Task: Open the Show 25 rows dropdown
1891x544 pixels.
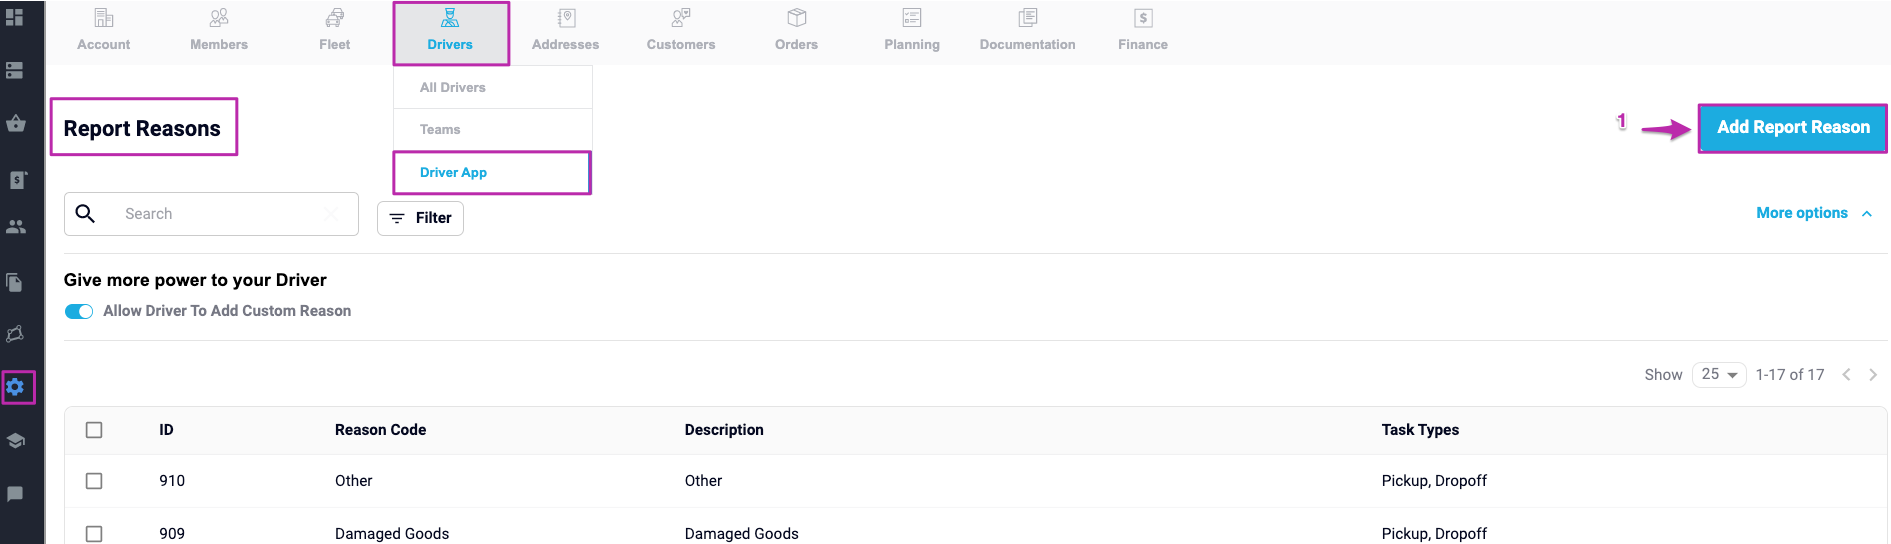Action: pos(1719,374)
